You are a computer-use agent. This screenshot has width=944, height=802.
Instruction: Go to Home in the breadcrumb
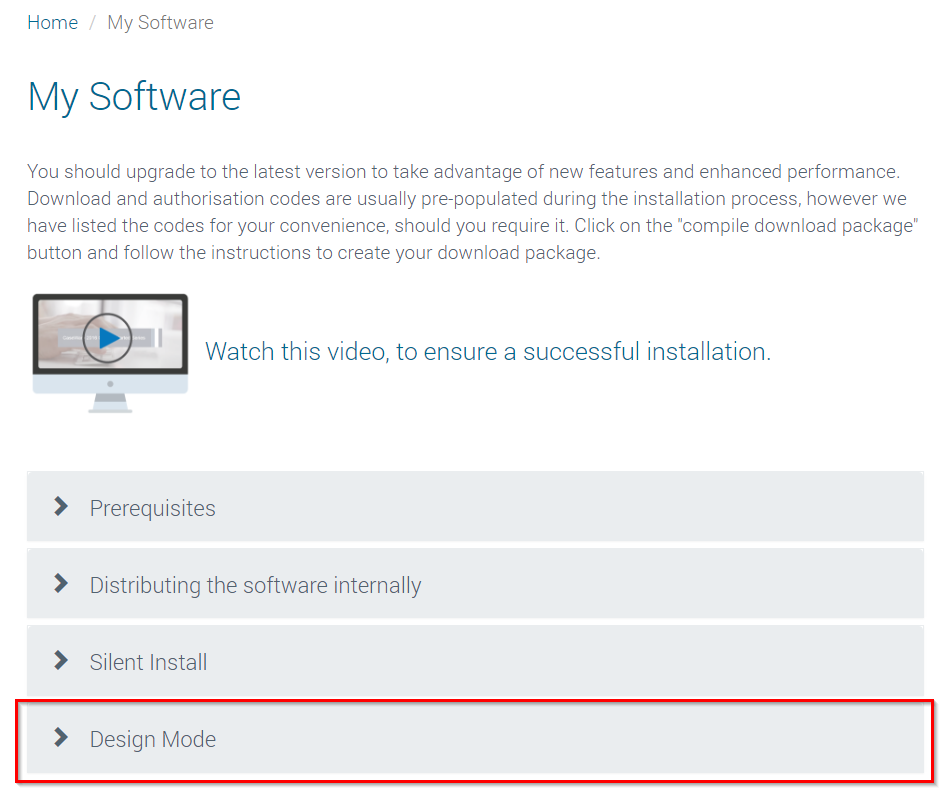coord(52,22)
